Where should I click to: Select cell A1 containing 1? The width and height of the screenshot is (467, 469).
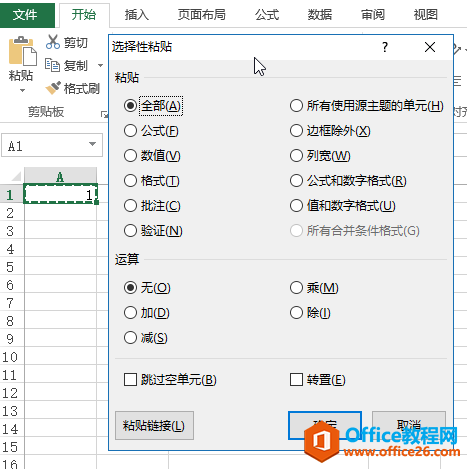click(x=60, y=194)
